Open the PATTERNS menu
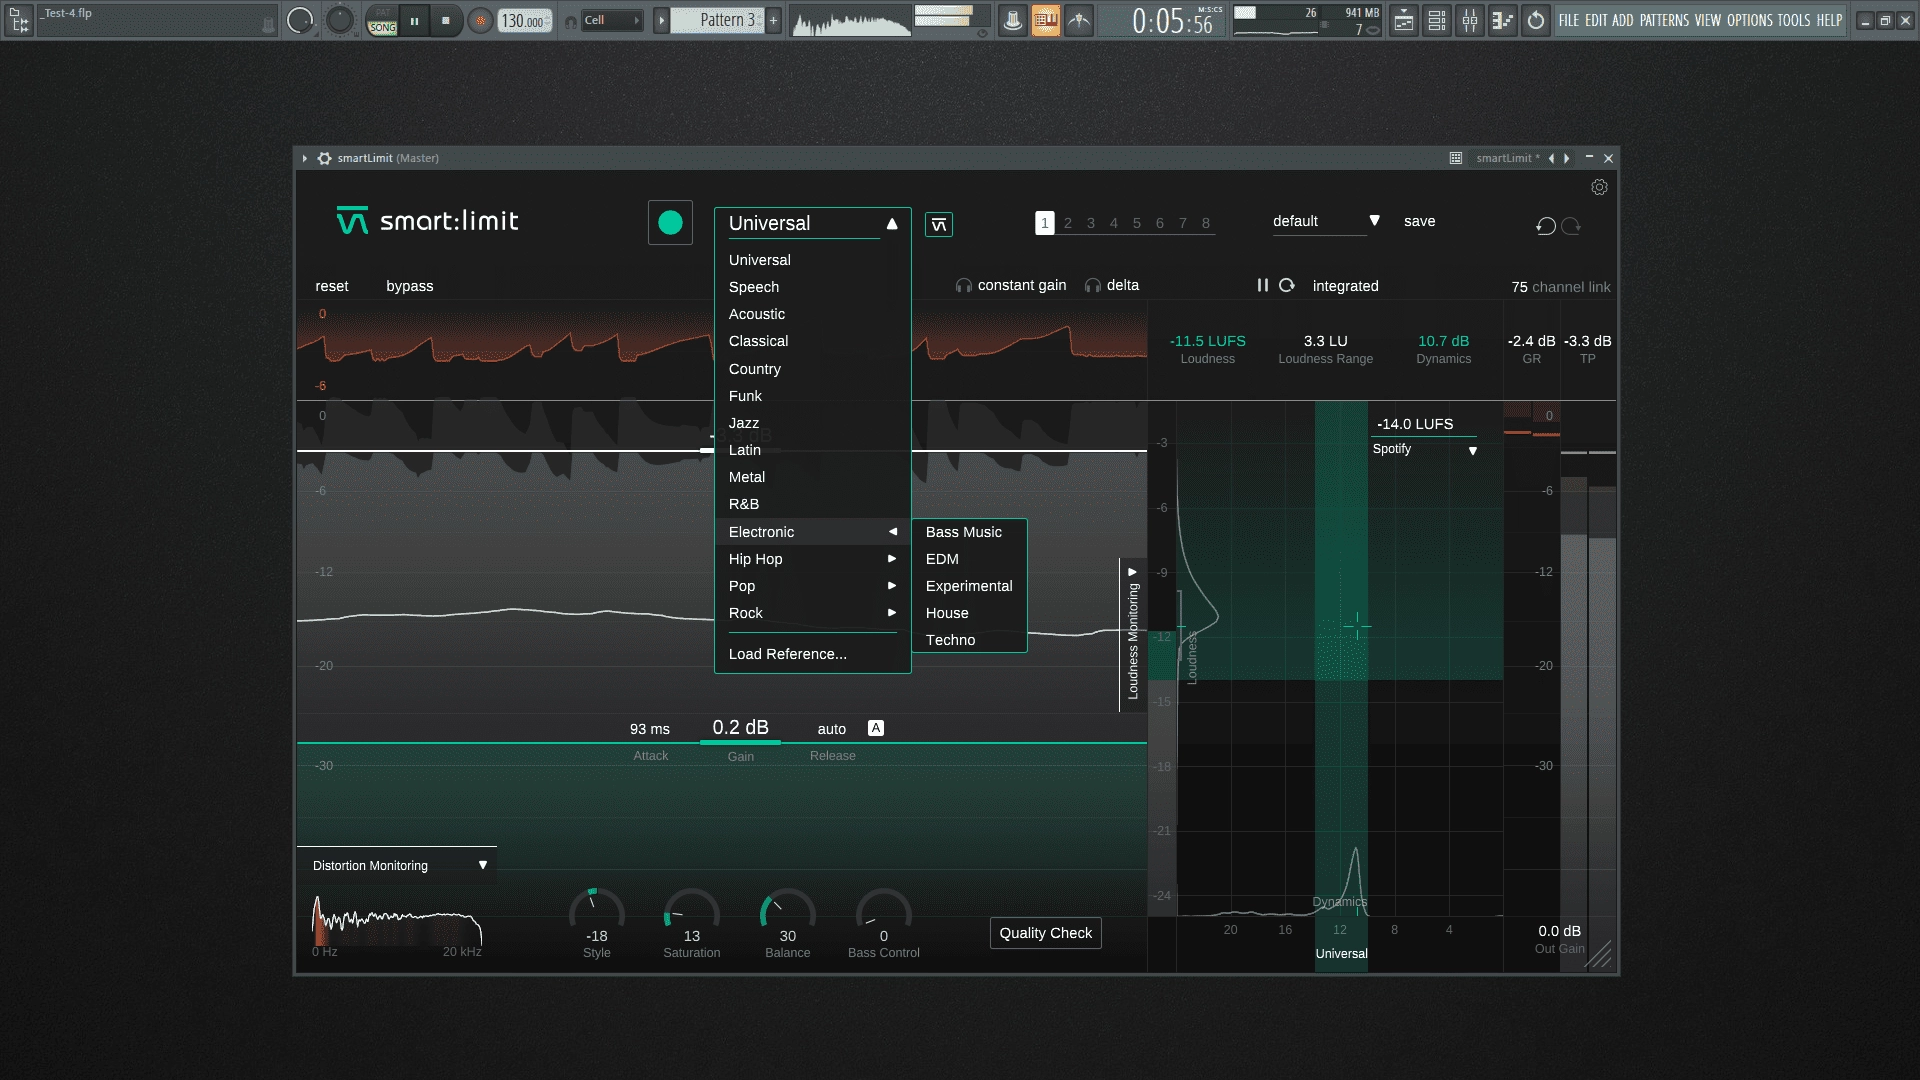 click(x=1665, y=20)
